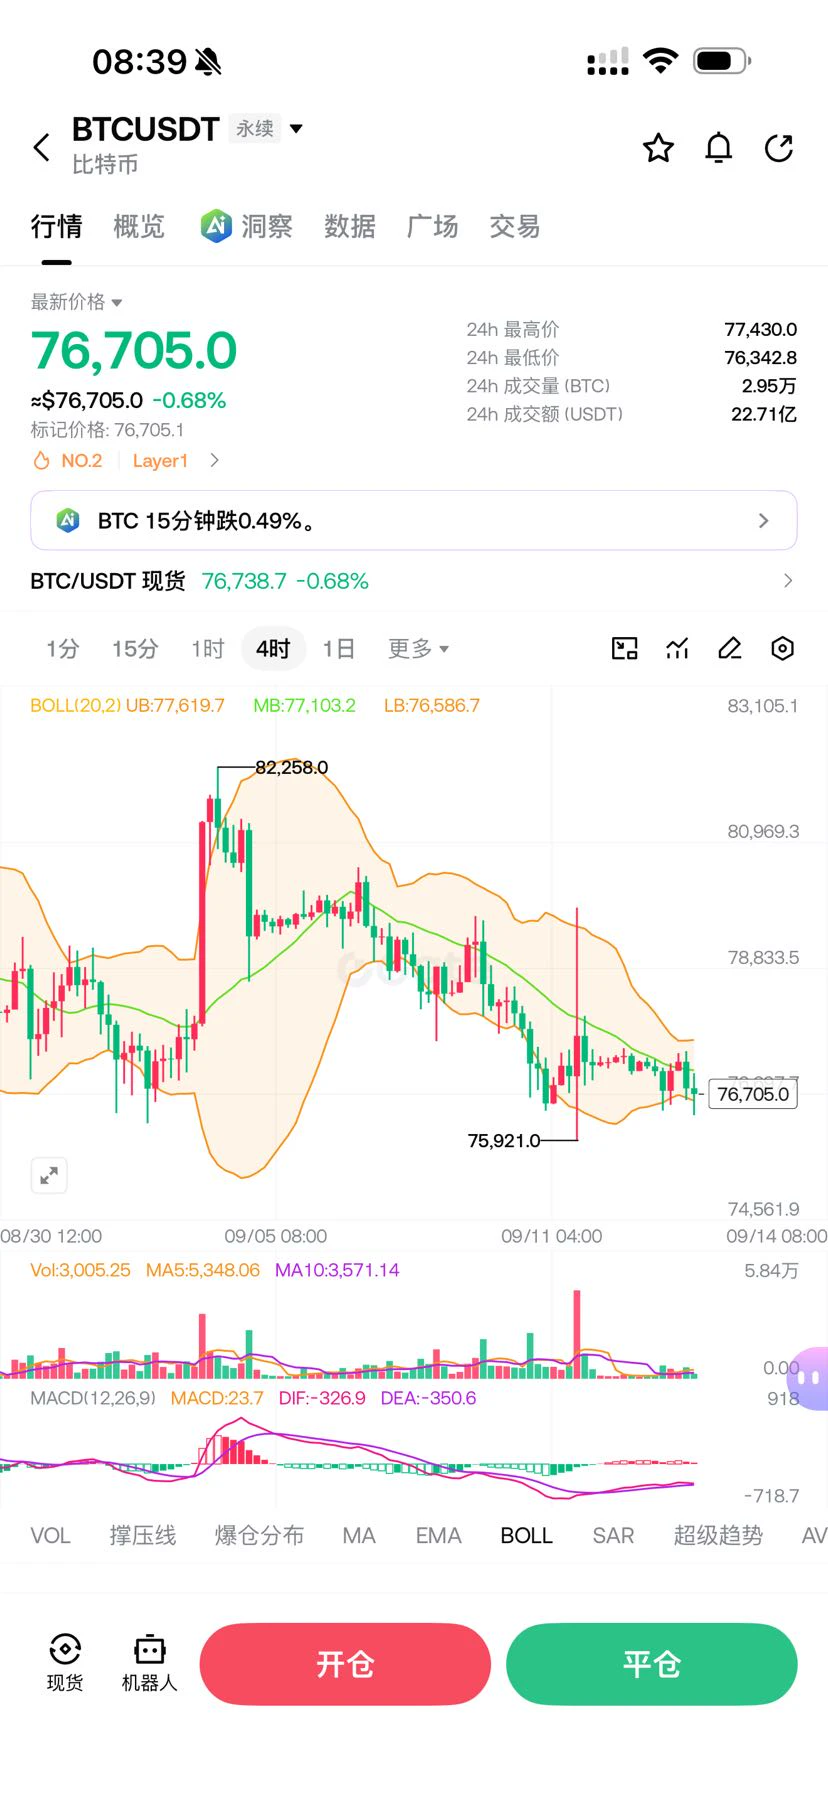Tap 24h 成交额 value 22.71亿
The width and height of the screenshot is (828, 1800).
pyautogui.click(x=764, y=414)
